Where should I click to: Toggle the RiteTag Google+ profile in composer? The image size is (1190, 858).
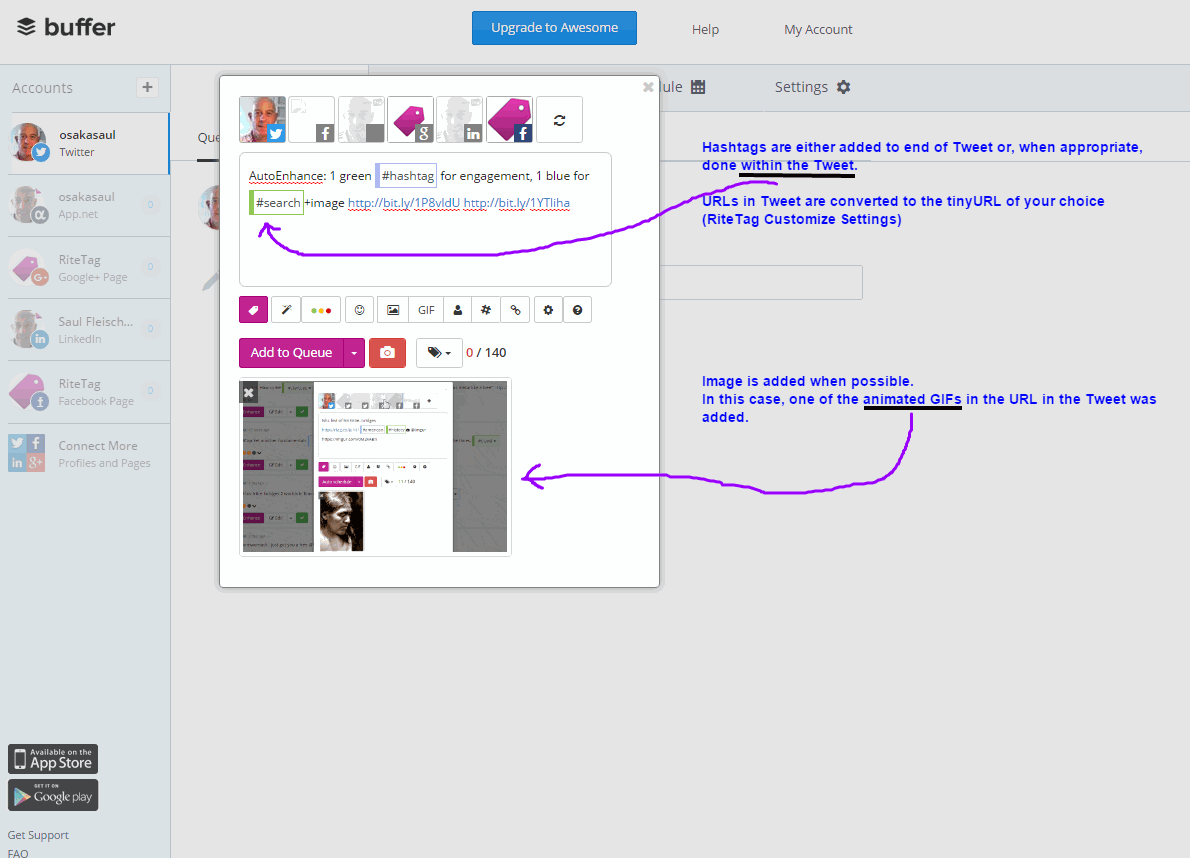pos(411,120)
